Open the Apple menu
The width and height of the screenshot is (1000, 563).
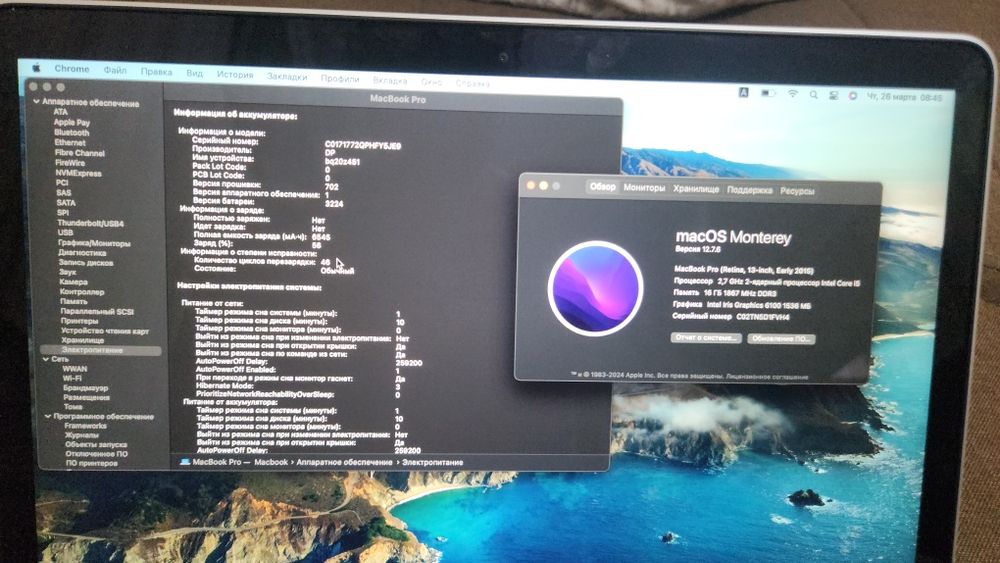coord(36,68)
